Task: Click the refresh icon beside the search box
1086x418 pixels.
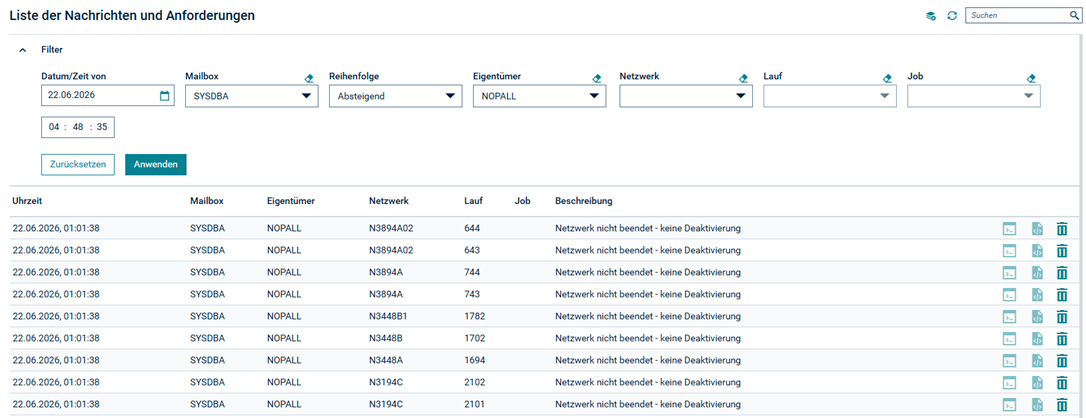Action: (952, 15)
